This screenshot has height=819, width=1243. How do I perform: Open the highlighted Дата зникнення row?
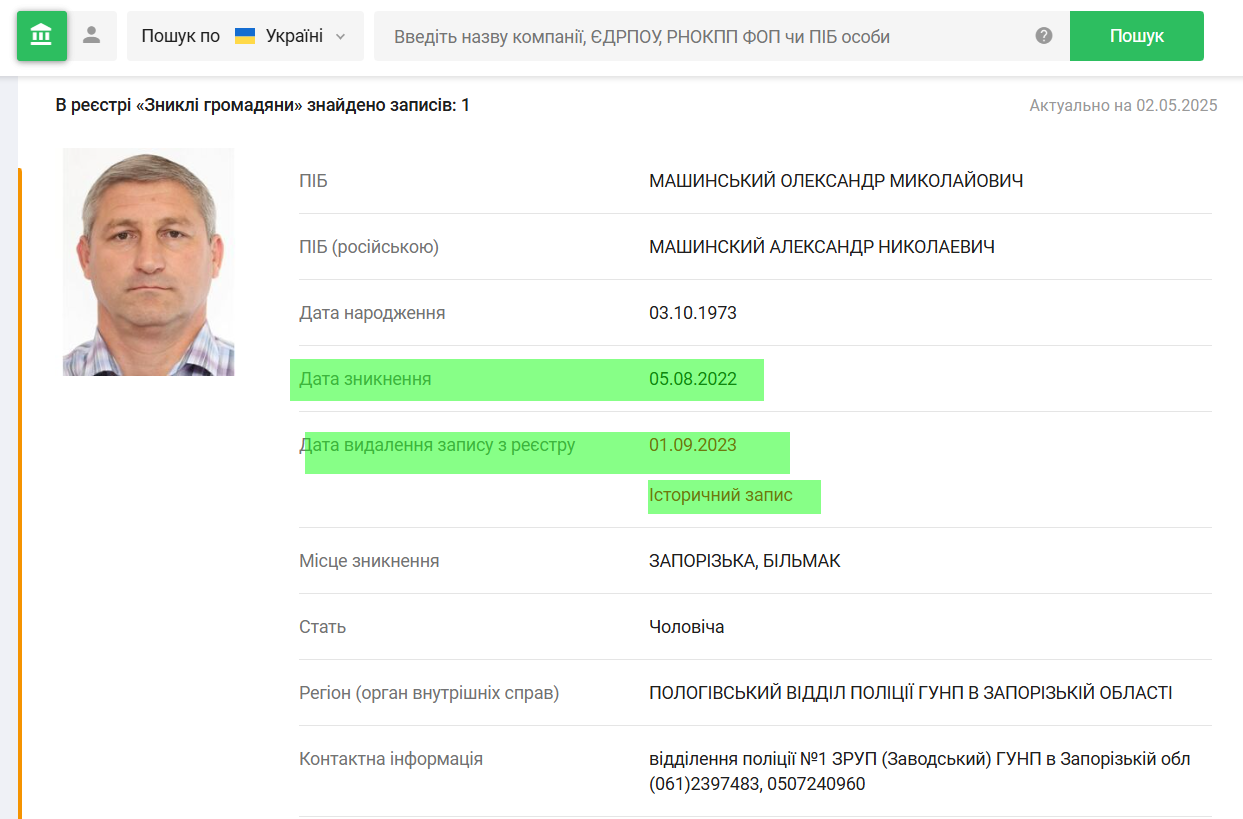point(527,380)
